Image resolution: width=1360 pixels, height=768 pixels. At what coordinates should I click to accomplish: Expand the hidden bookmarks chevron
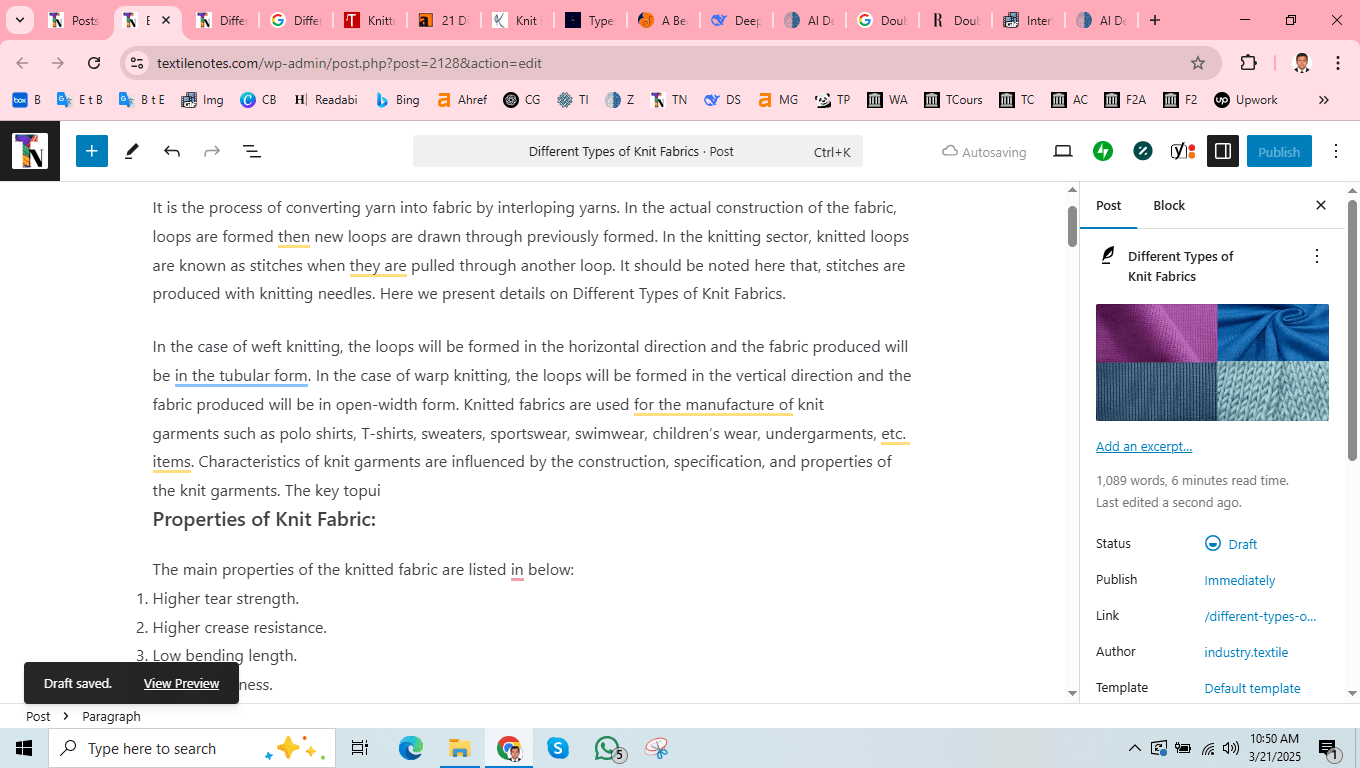(1323, 100)
